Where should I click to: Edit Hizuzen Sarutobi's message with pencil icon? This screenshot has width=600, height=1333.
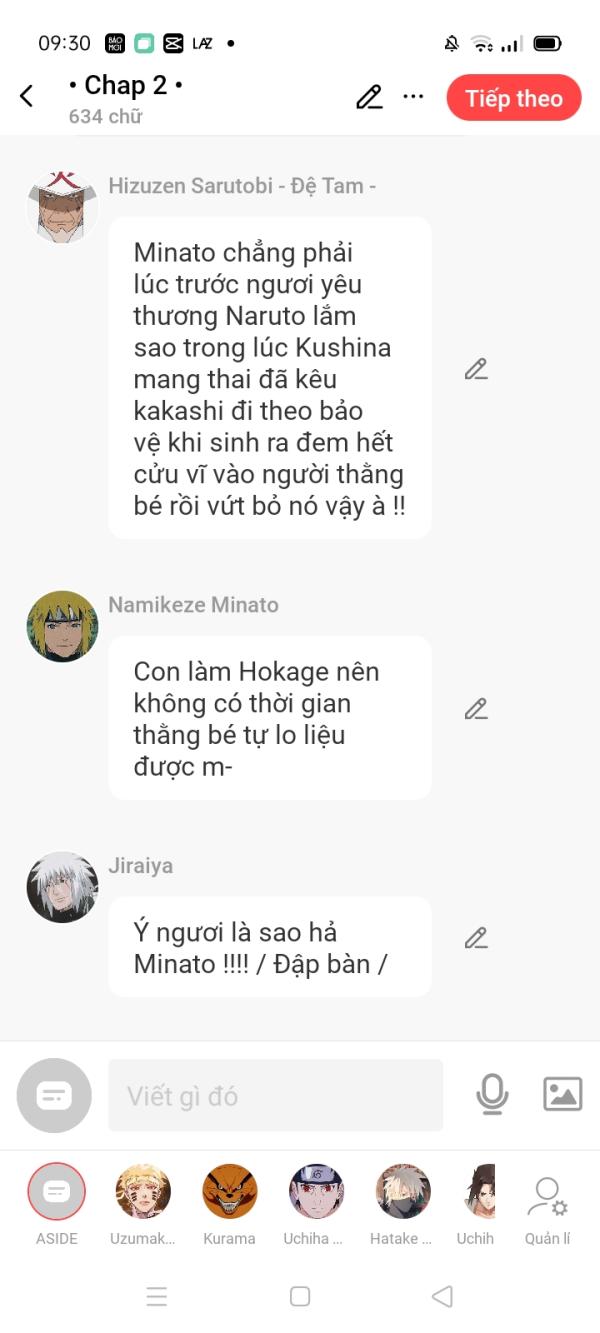476,369
